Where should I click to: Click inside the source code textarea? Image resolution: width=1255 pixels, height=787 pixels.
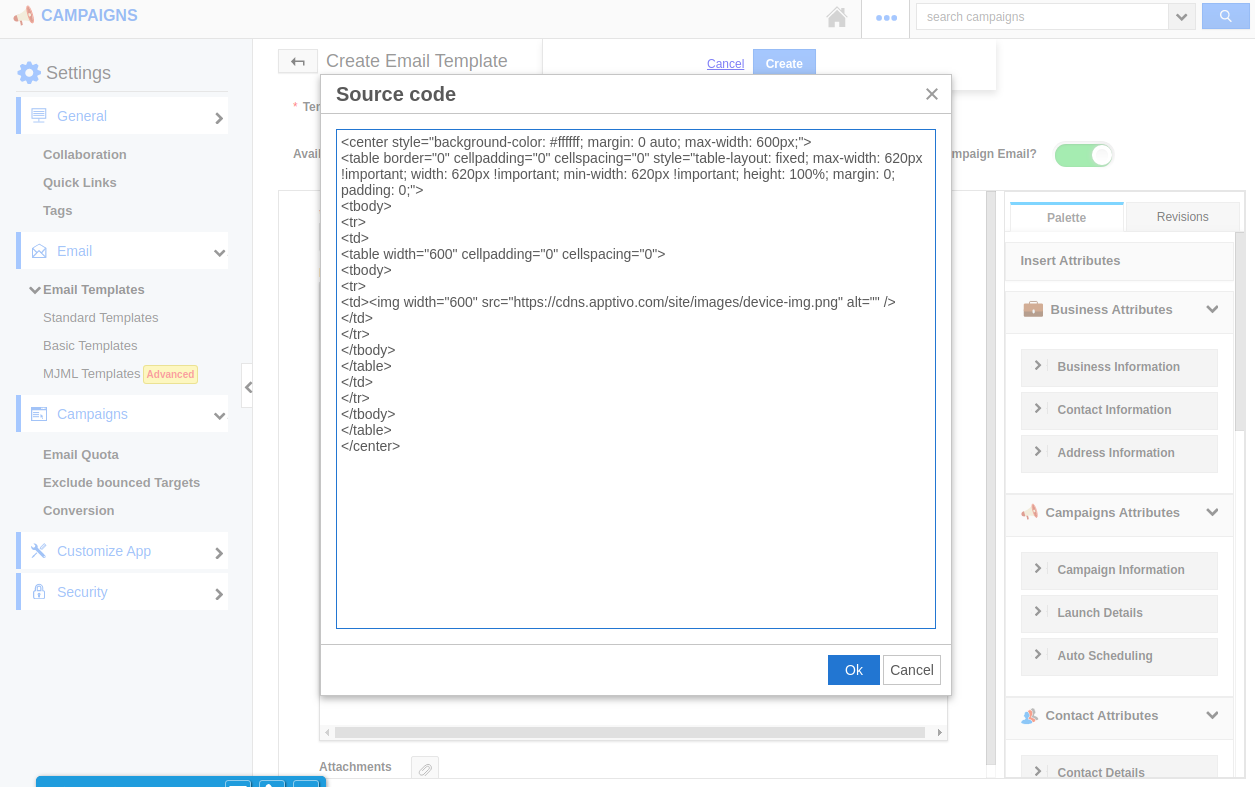point(636,379)
